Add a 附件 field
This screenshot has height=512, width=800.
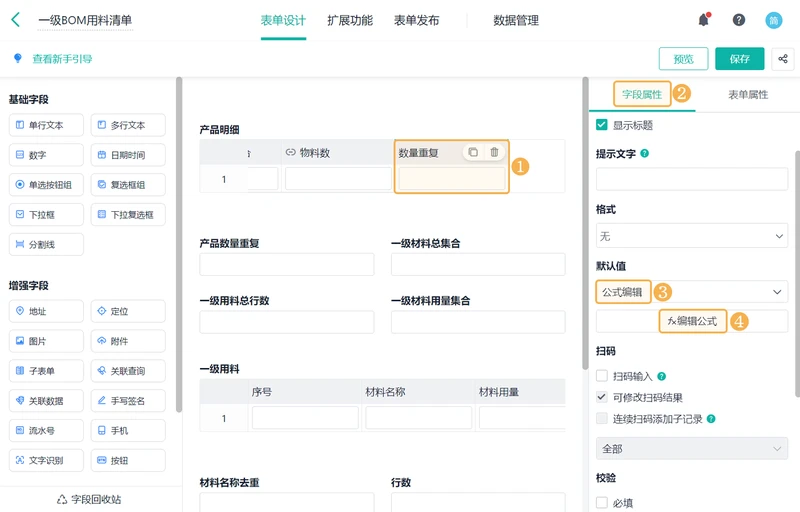click(128, 341)
